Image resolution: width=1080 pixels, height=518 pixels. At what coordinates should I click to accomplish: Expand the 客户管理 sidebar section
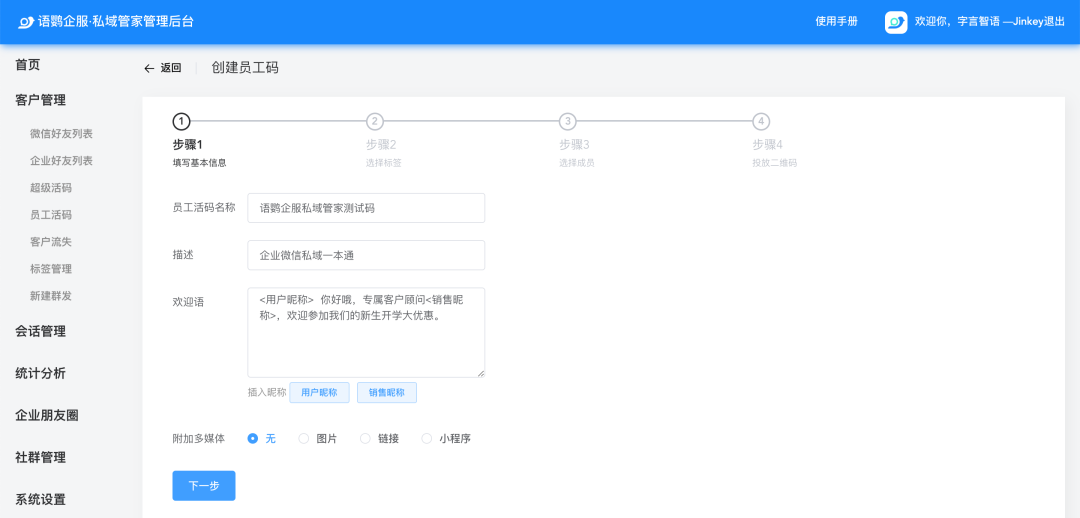tap(40, 100)
